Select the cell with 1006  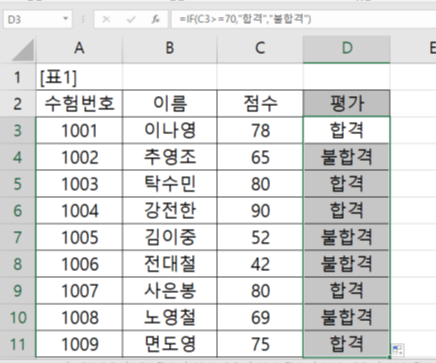click(79, 264)
